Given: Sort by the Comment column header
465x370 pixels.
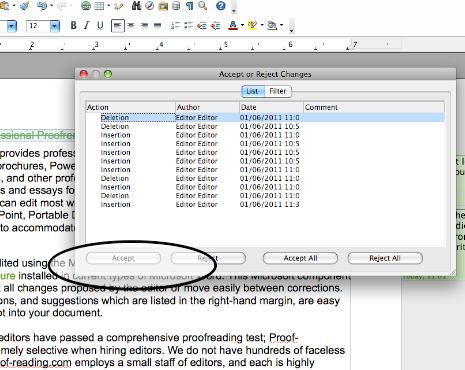Looking at the screenshot, I should click(x=374, y=107).
